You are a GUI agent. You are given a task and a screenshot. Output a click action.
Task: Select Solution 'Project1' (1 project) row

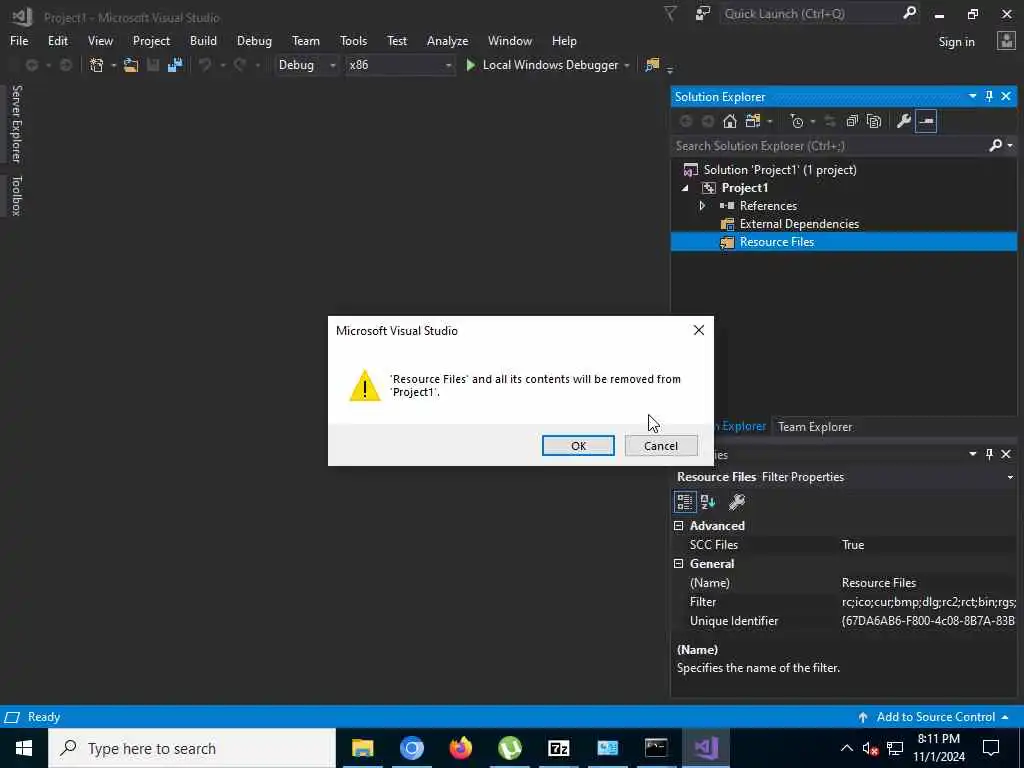(x=844, y=170)
